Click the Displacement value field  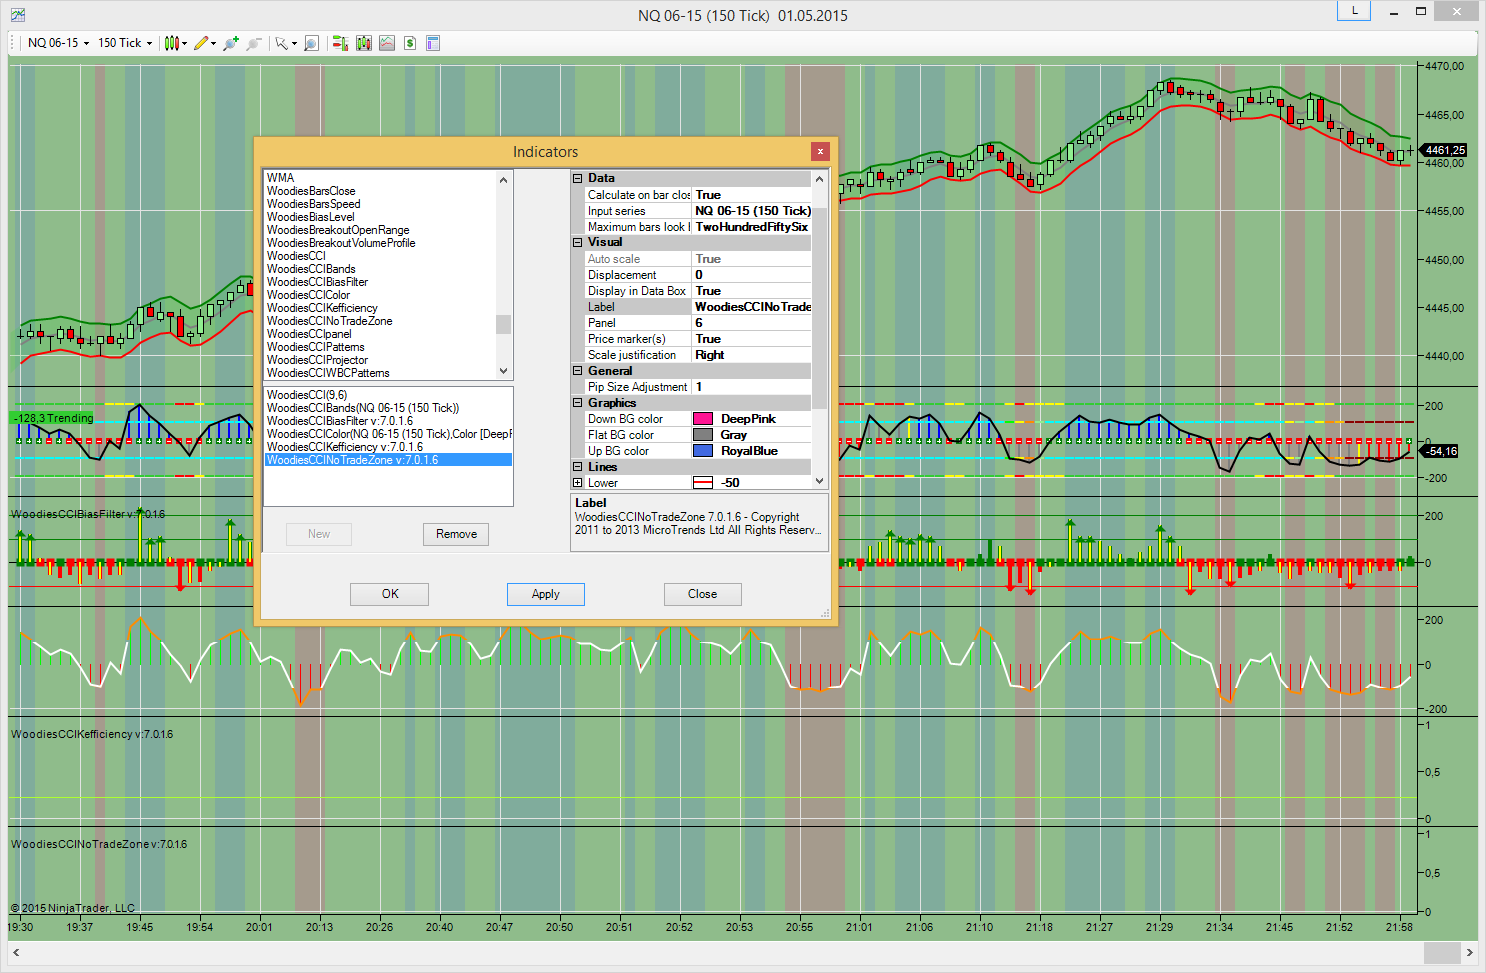coord(752,275)
